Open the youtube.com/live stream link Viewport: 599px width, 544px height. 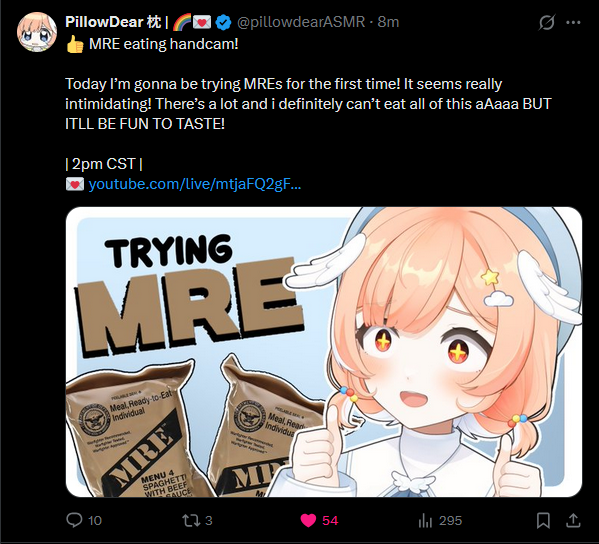195,185
